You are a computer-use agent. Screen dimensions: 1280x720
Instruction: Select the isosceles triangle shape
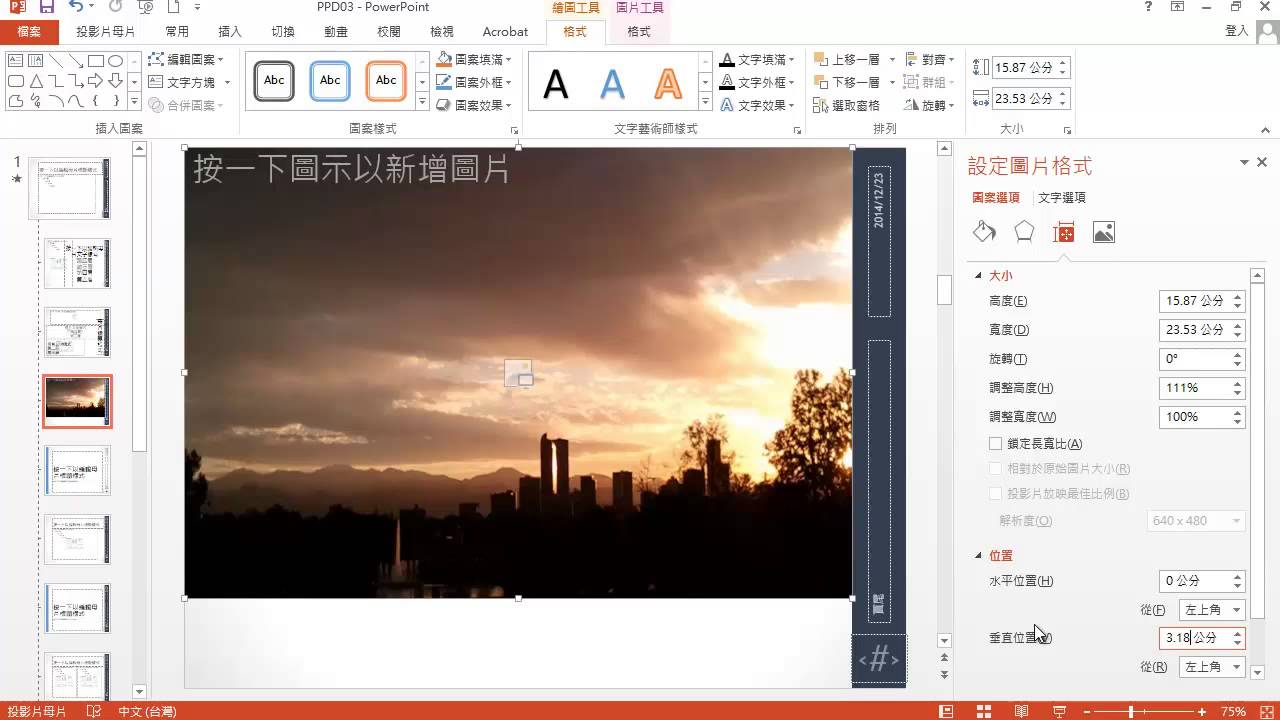click(36, 81)
